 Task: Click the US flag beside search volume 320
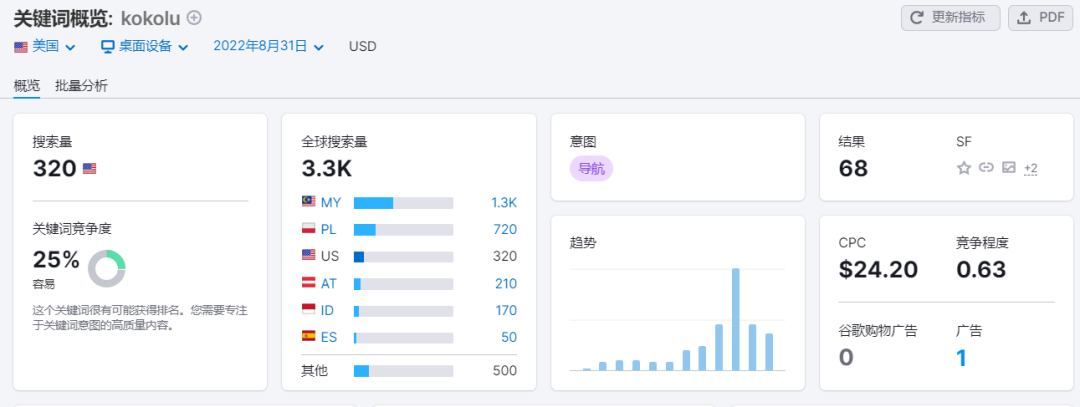[90, 169]
